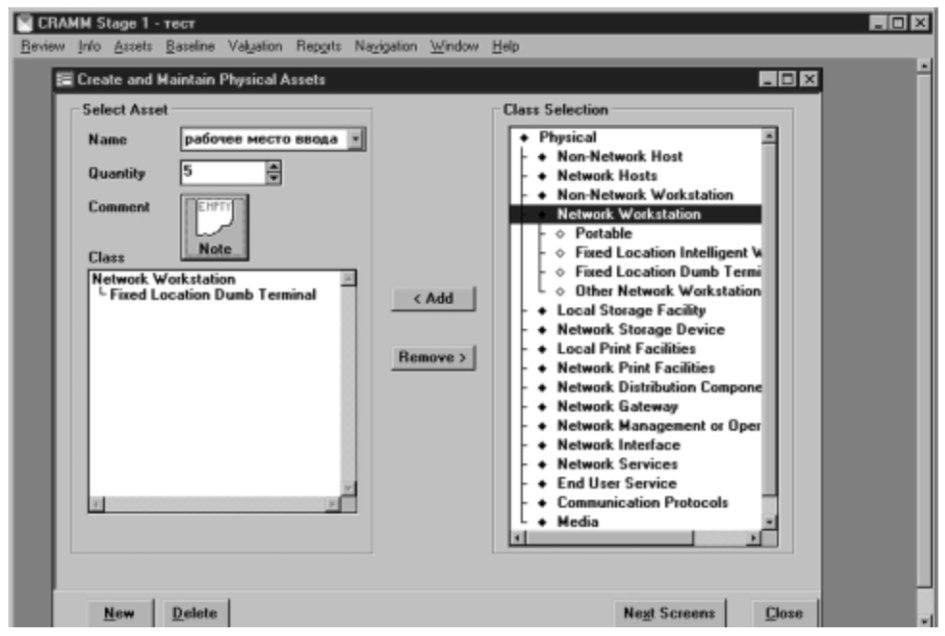The image size is (945, 636).
Task: Select Communication Protocols tree item
Action: 642,503
